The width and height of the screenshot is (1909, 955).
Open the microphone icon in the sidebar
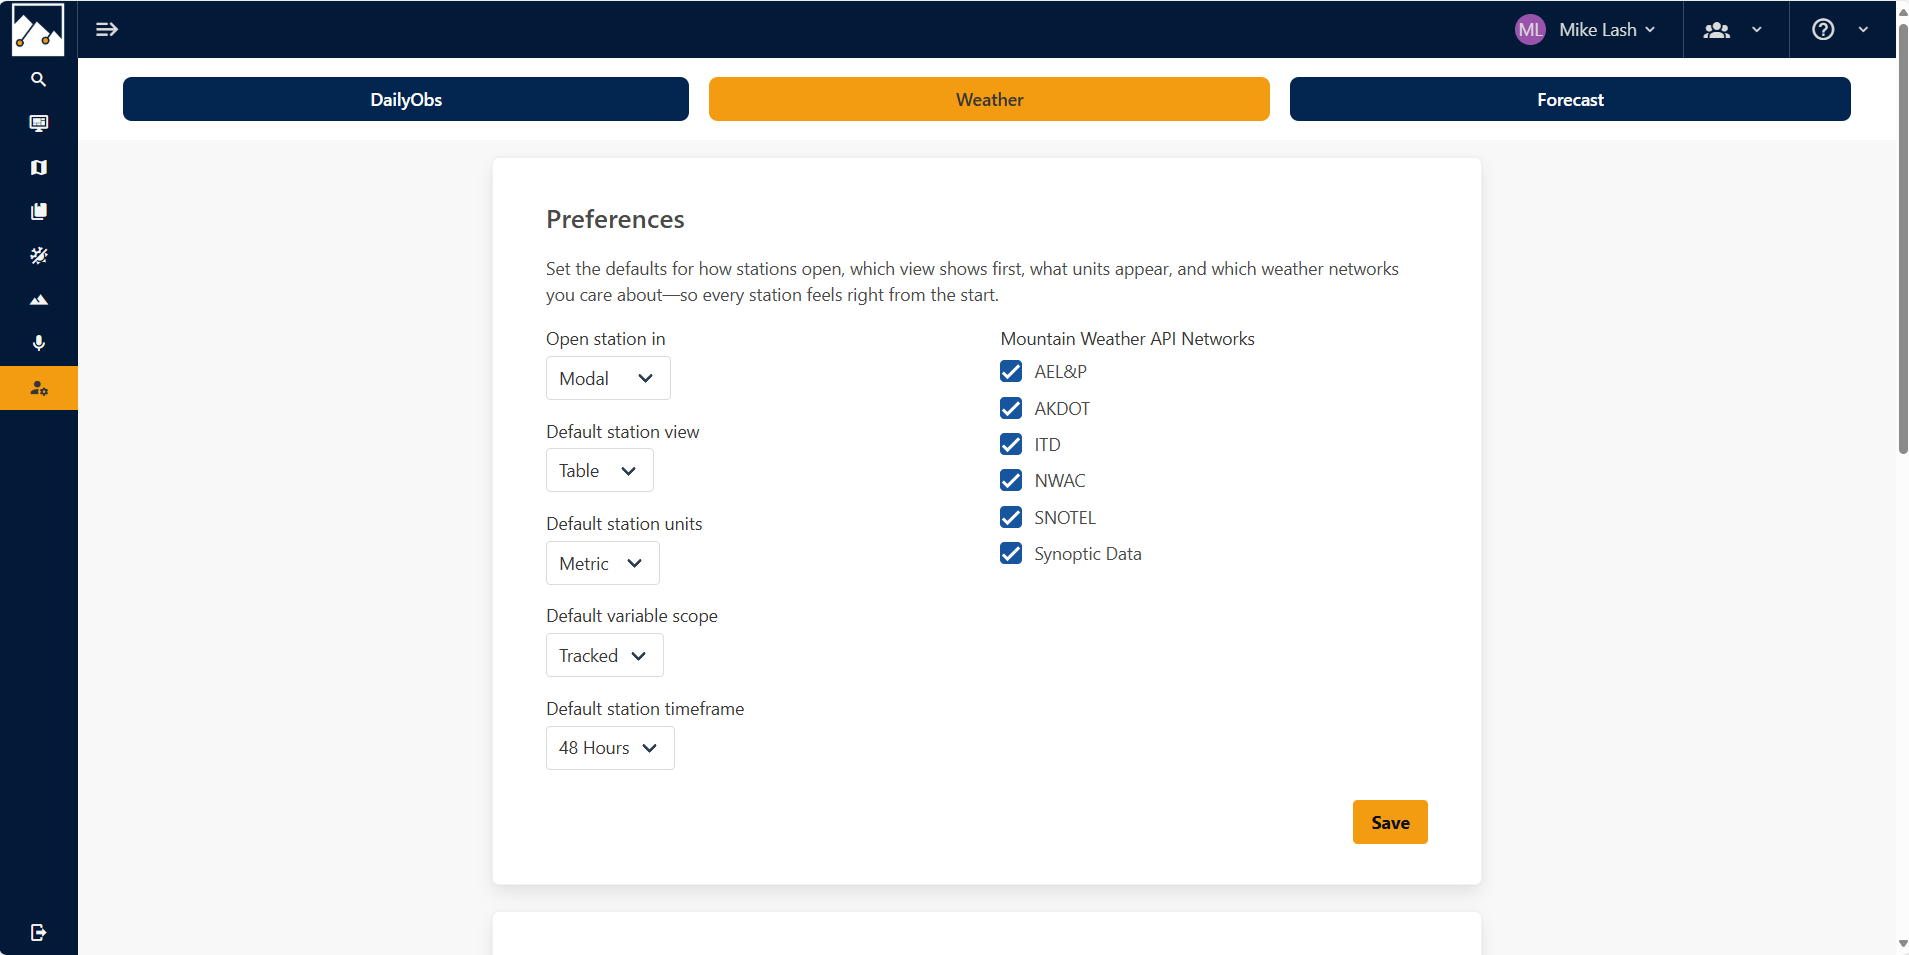pyautogui.click(x=38, y=343)
